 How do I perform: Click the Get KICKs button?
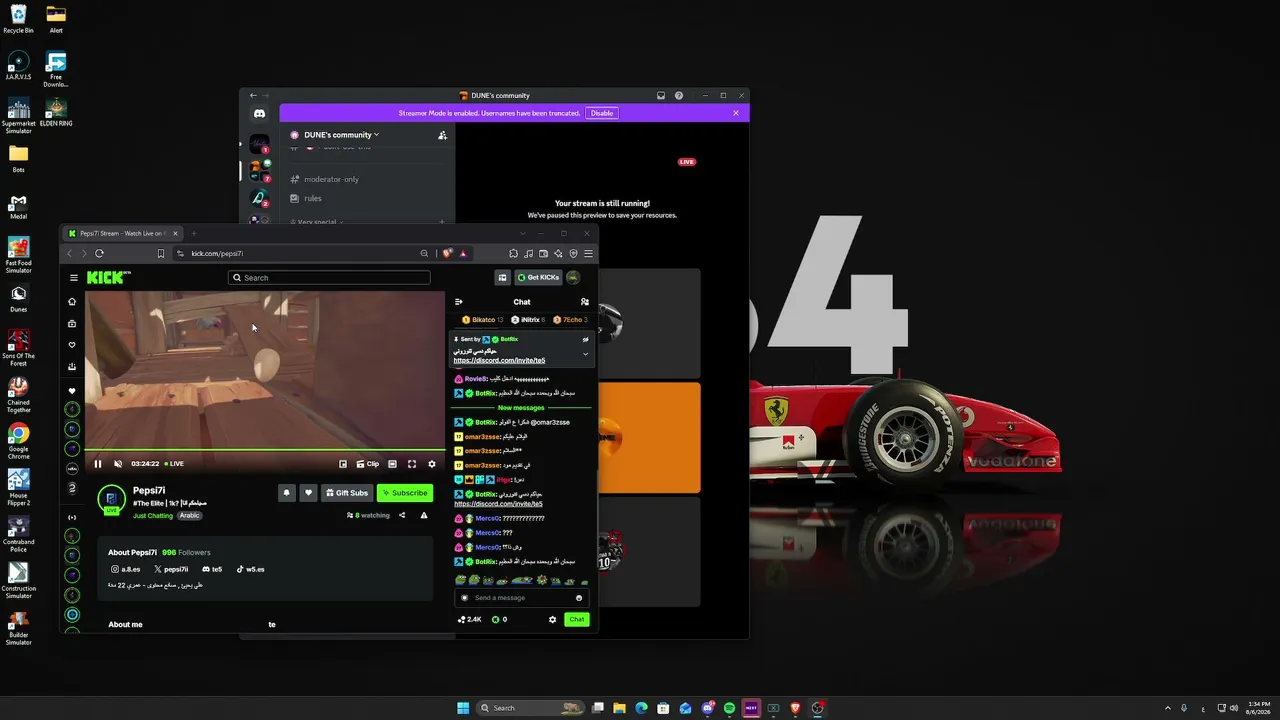(539, 278)
